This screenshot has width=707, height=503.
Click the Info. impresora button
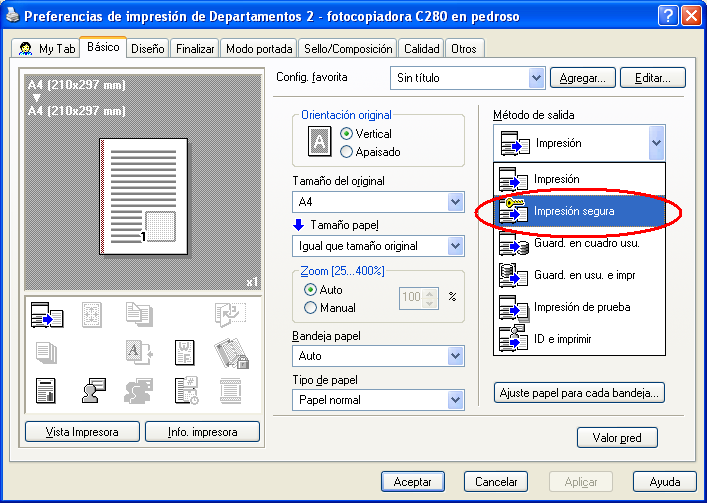click(202, 432)
